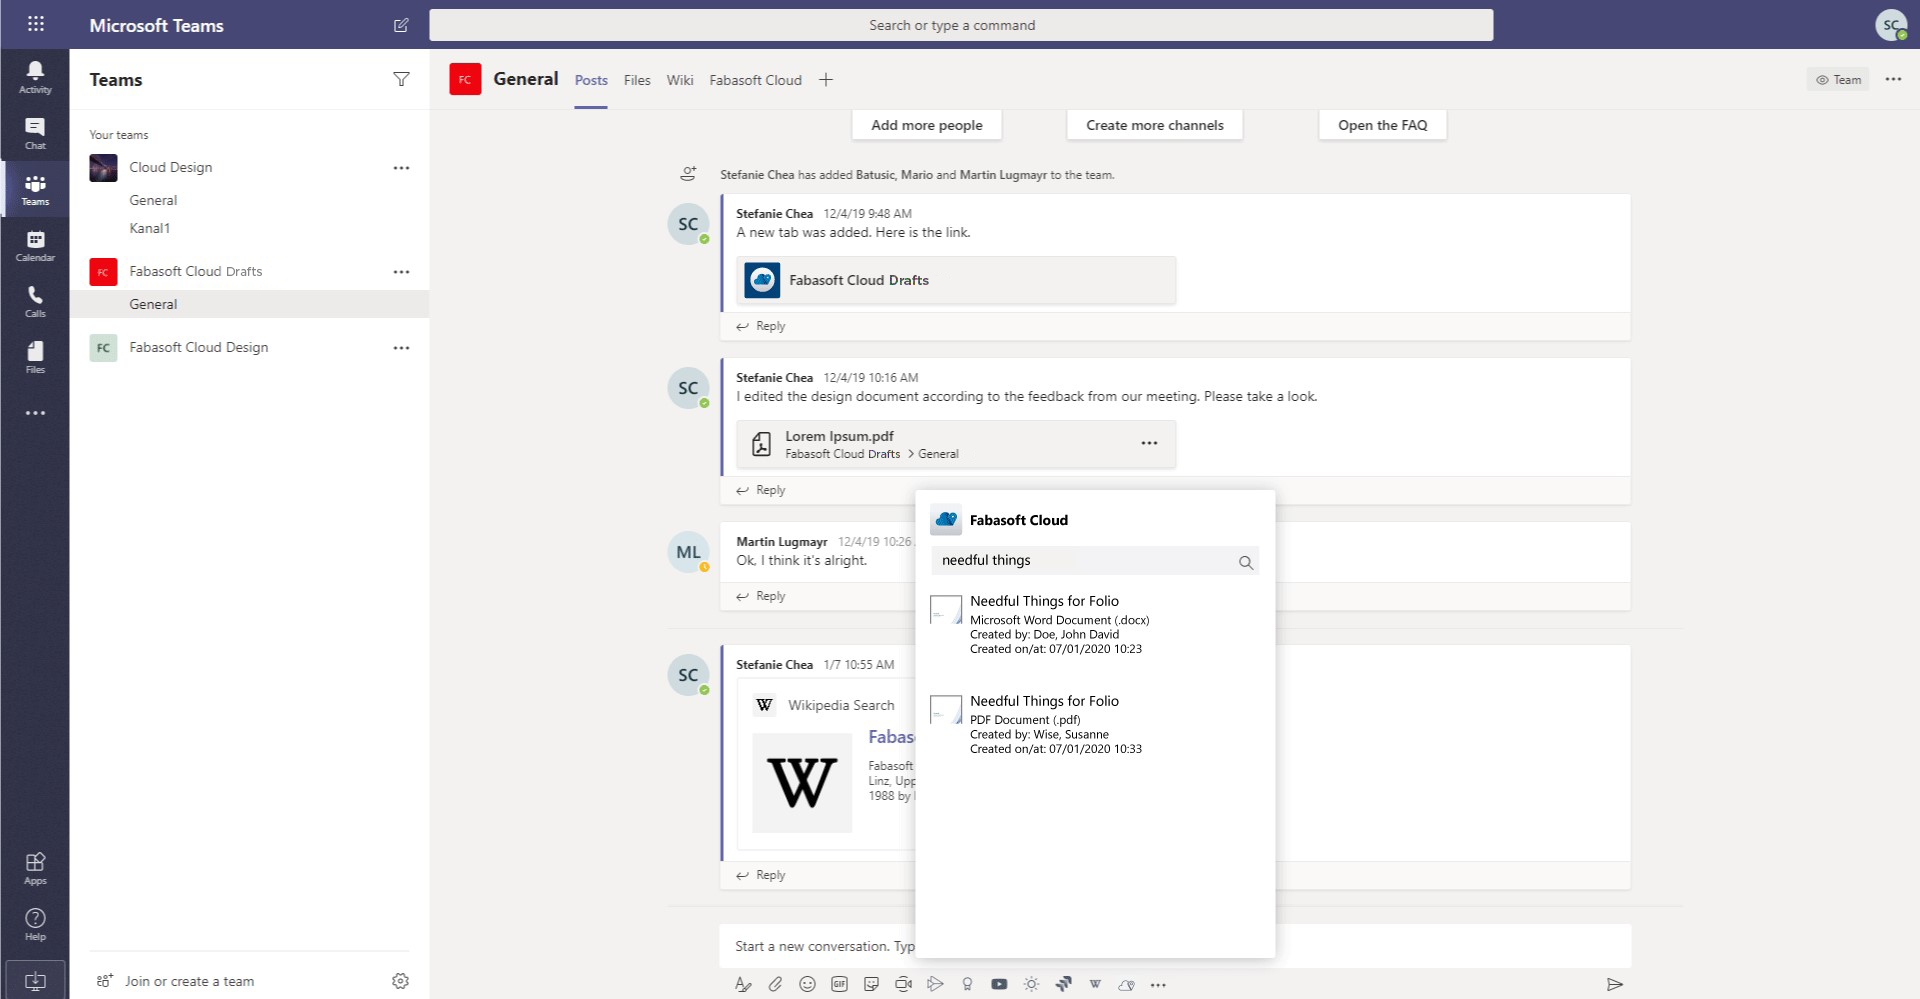Reply to the Wikipedia Search post
1920x999 pixels.
(x=761, y=875)
